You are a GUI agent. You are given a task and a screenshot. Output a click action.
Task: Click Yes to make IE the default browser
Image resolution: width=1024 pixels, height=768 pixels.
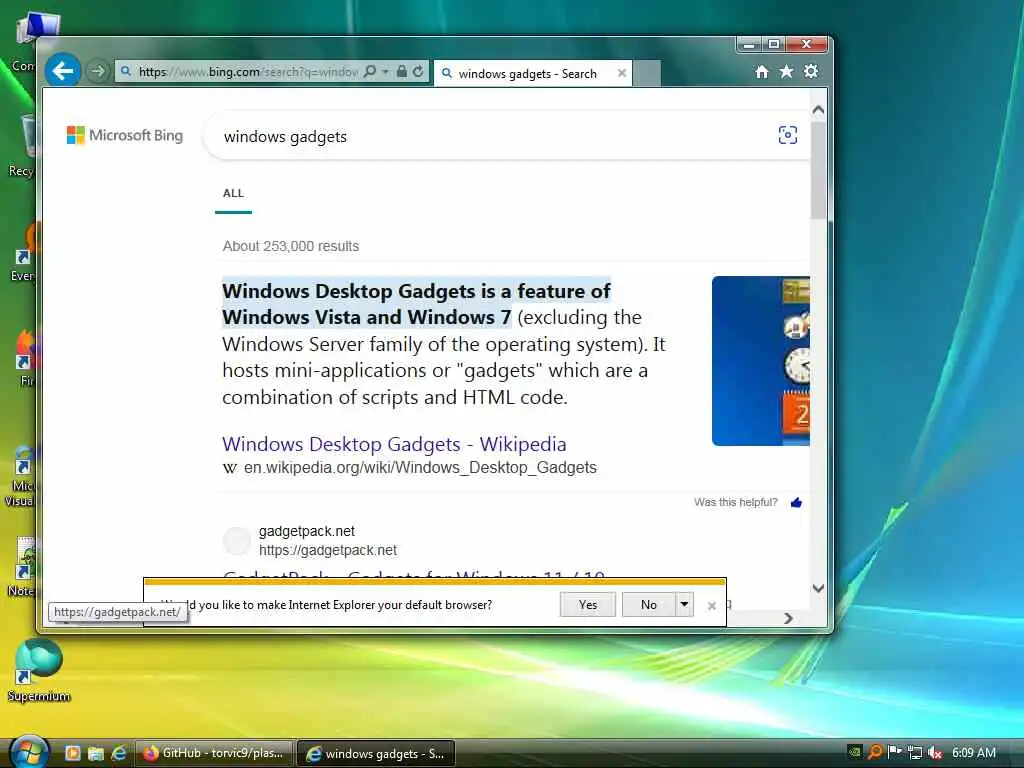pyautogui.click(x=587, y=605)
